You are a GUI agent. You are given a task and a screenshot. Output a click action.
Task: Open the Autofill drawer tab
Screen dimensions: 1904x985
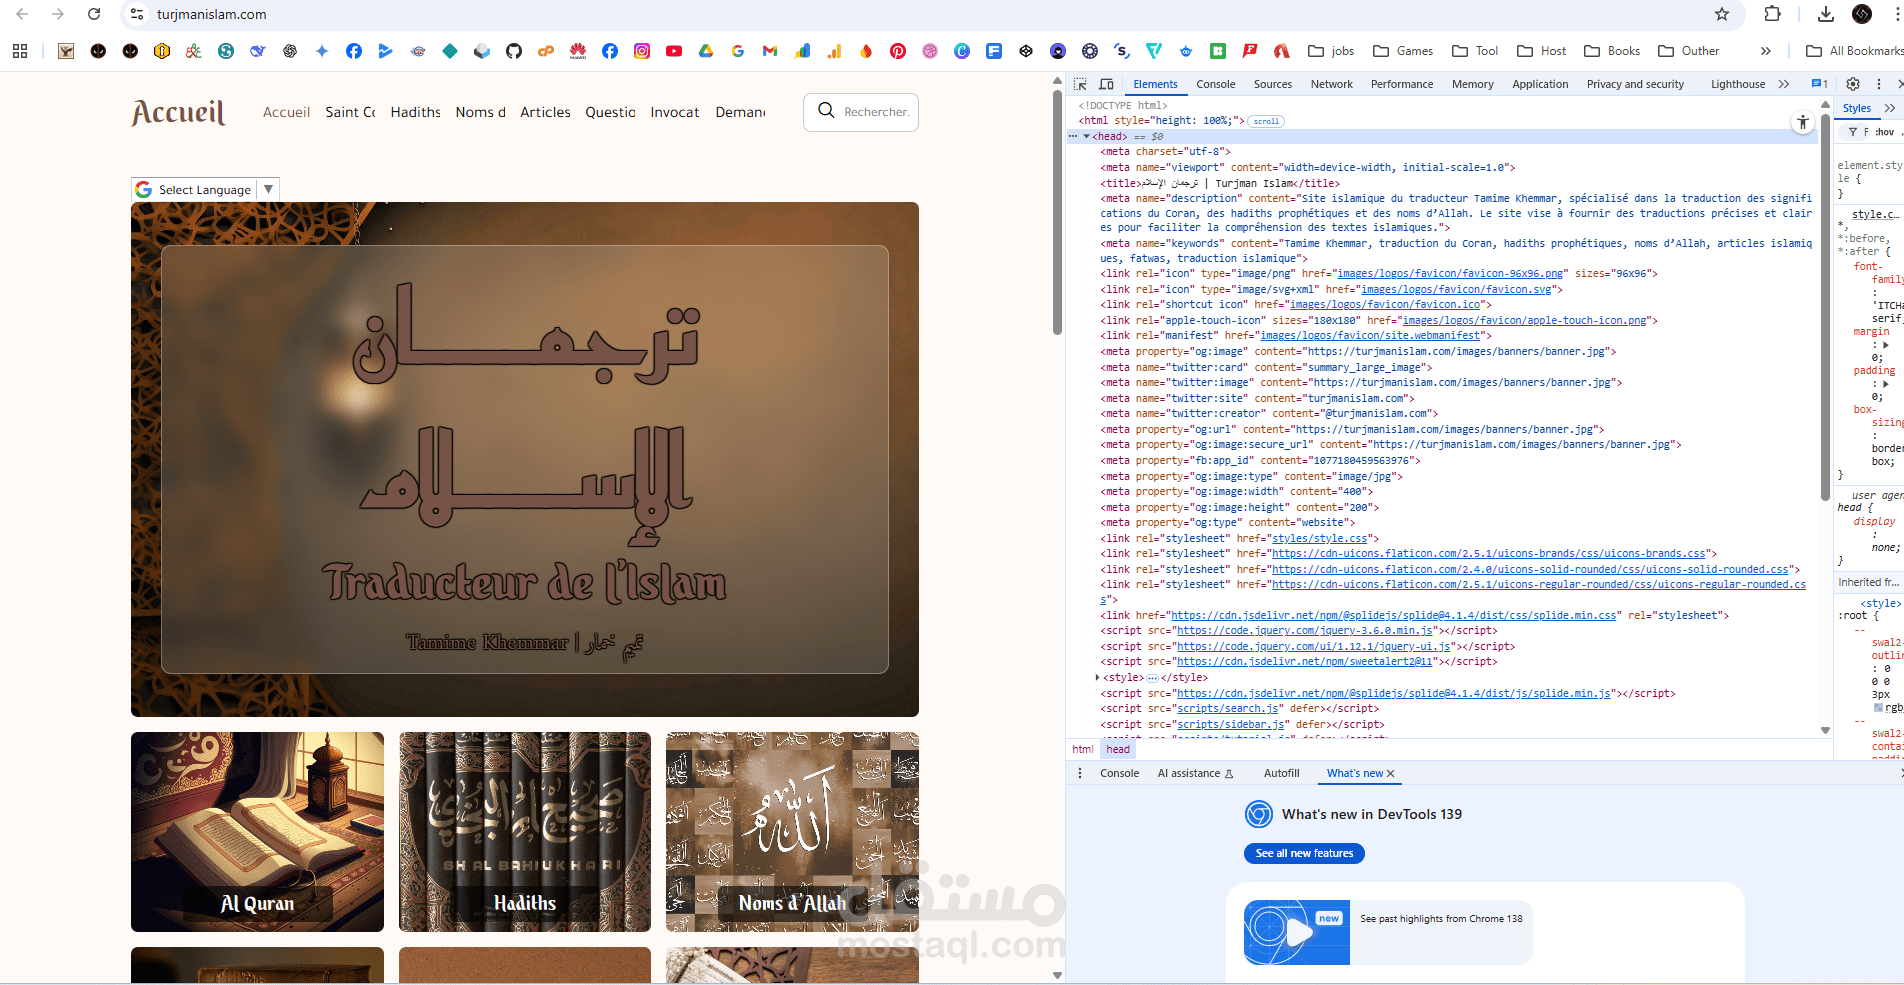coord(1281,773)
